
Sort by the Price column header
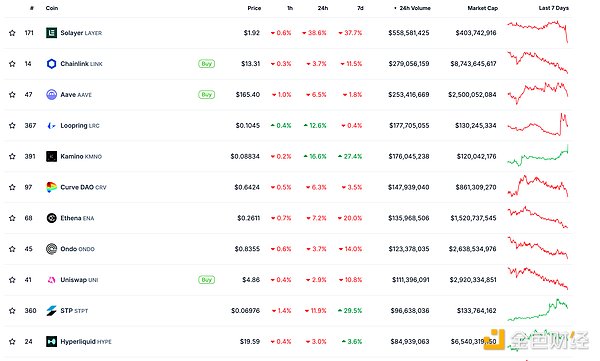pyautogui.click(x=254, y=8)
